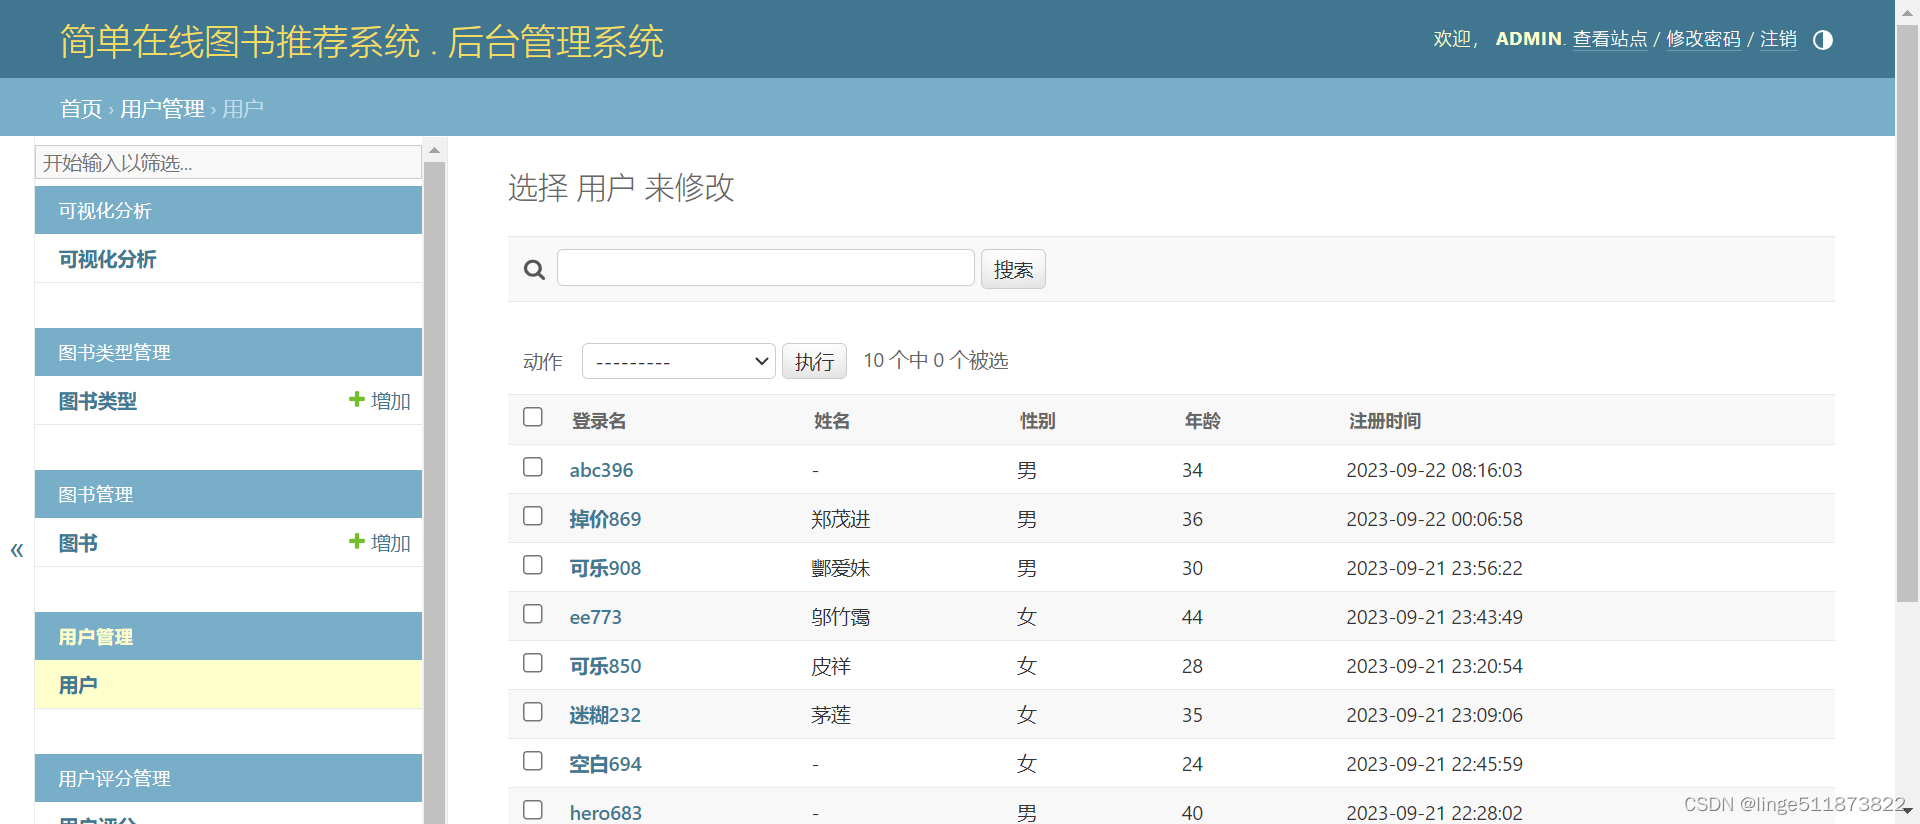The image size is (1920, 824).
Task: Focus the sidebar filter input
Action: point(228,162)
